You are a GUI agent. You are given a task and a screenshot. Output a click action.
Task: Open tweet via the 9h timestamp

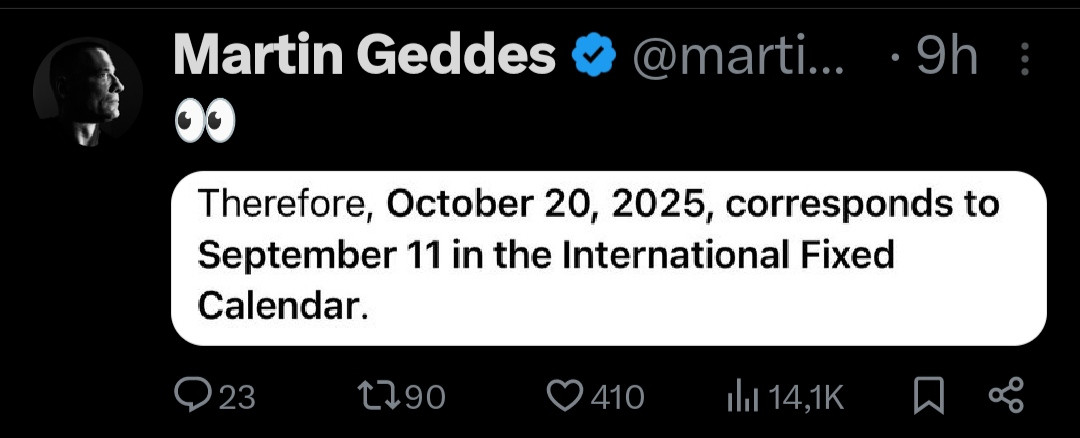pyautogui.click(x=945, y=58)
